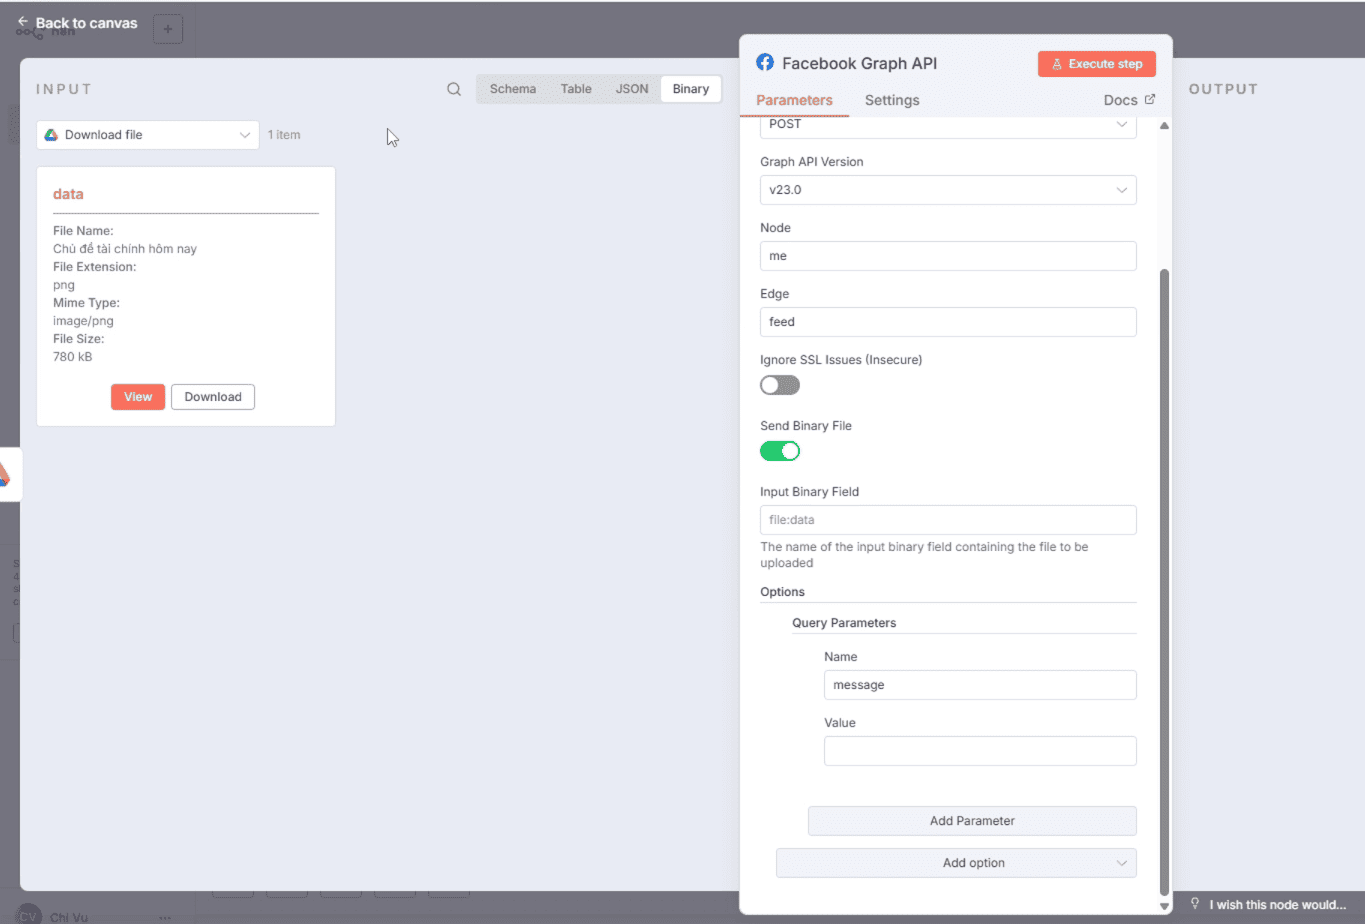1365x924 pixels.
Task: Click the View button for data file
Action: coord(138,397)
